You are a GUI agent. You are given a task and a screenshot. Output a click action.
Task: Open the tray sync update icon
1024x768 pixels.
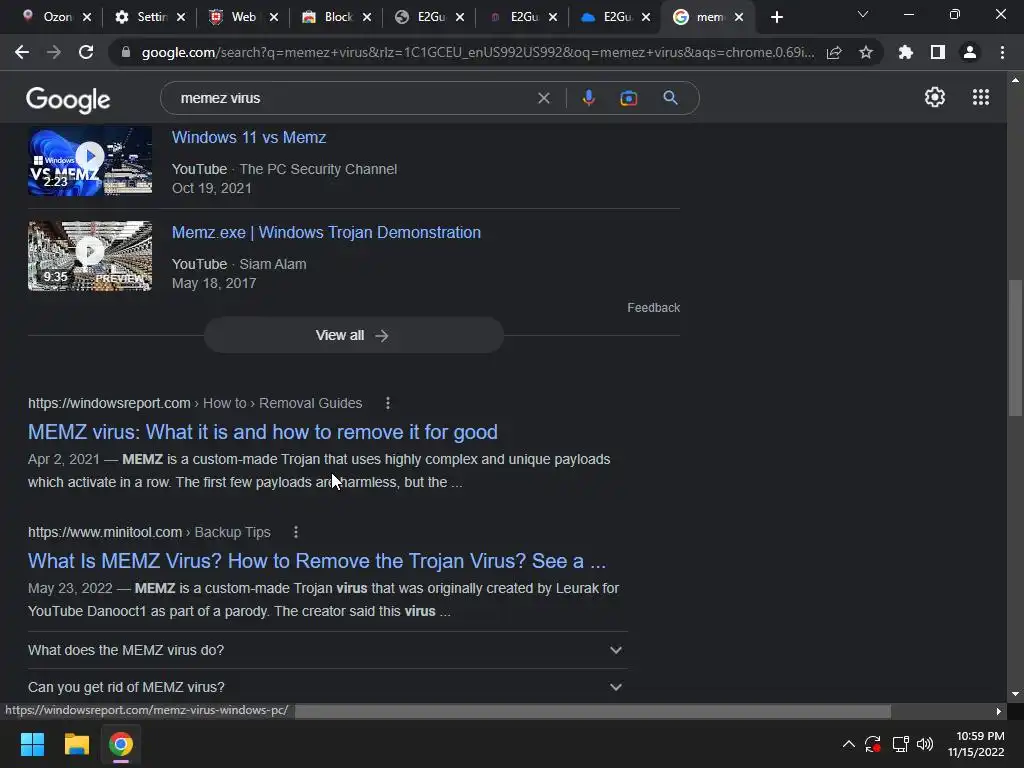coord(873,744)
